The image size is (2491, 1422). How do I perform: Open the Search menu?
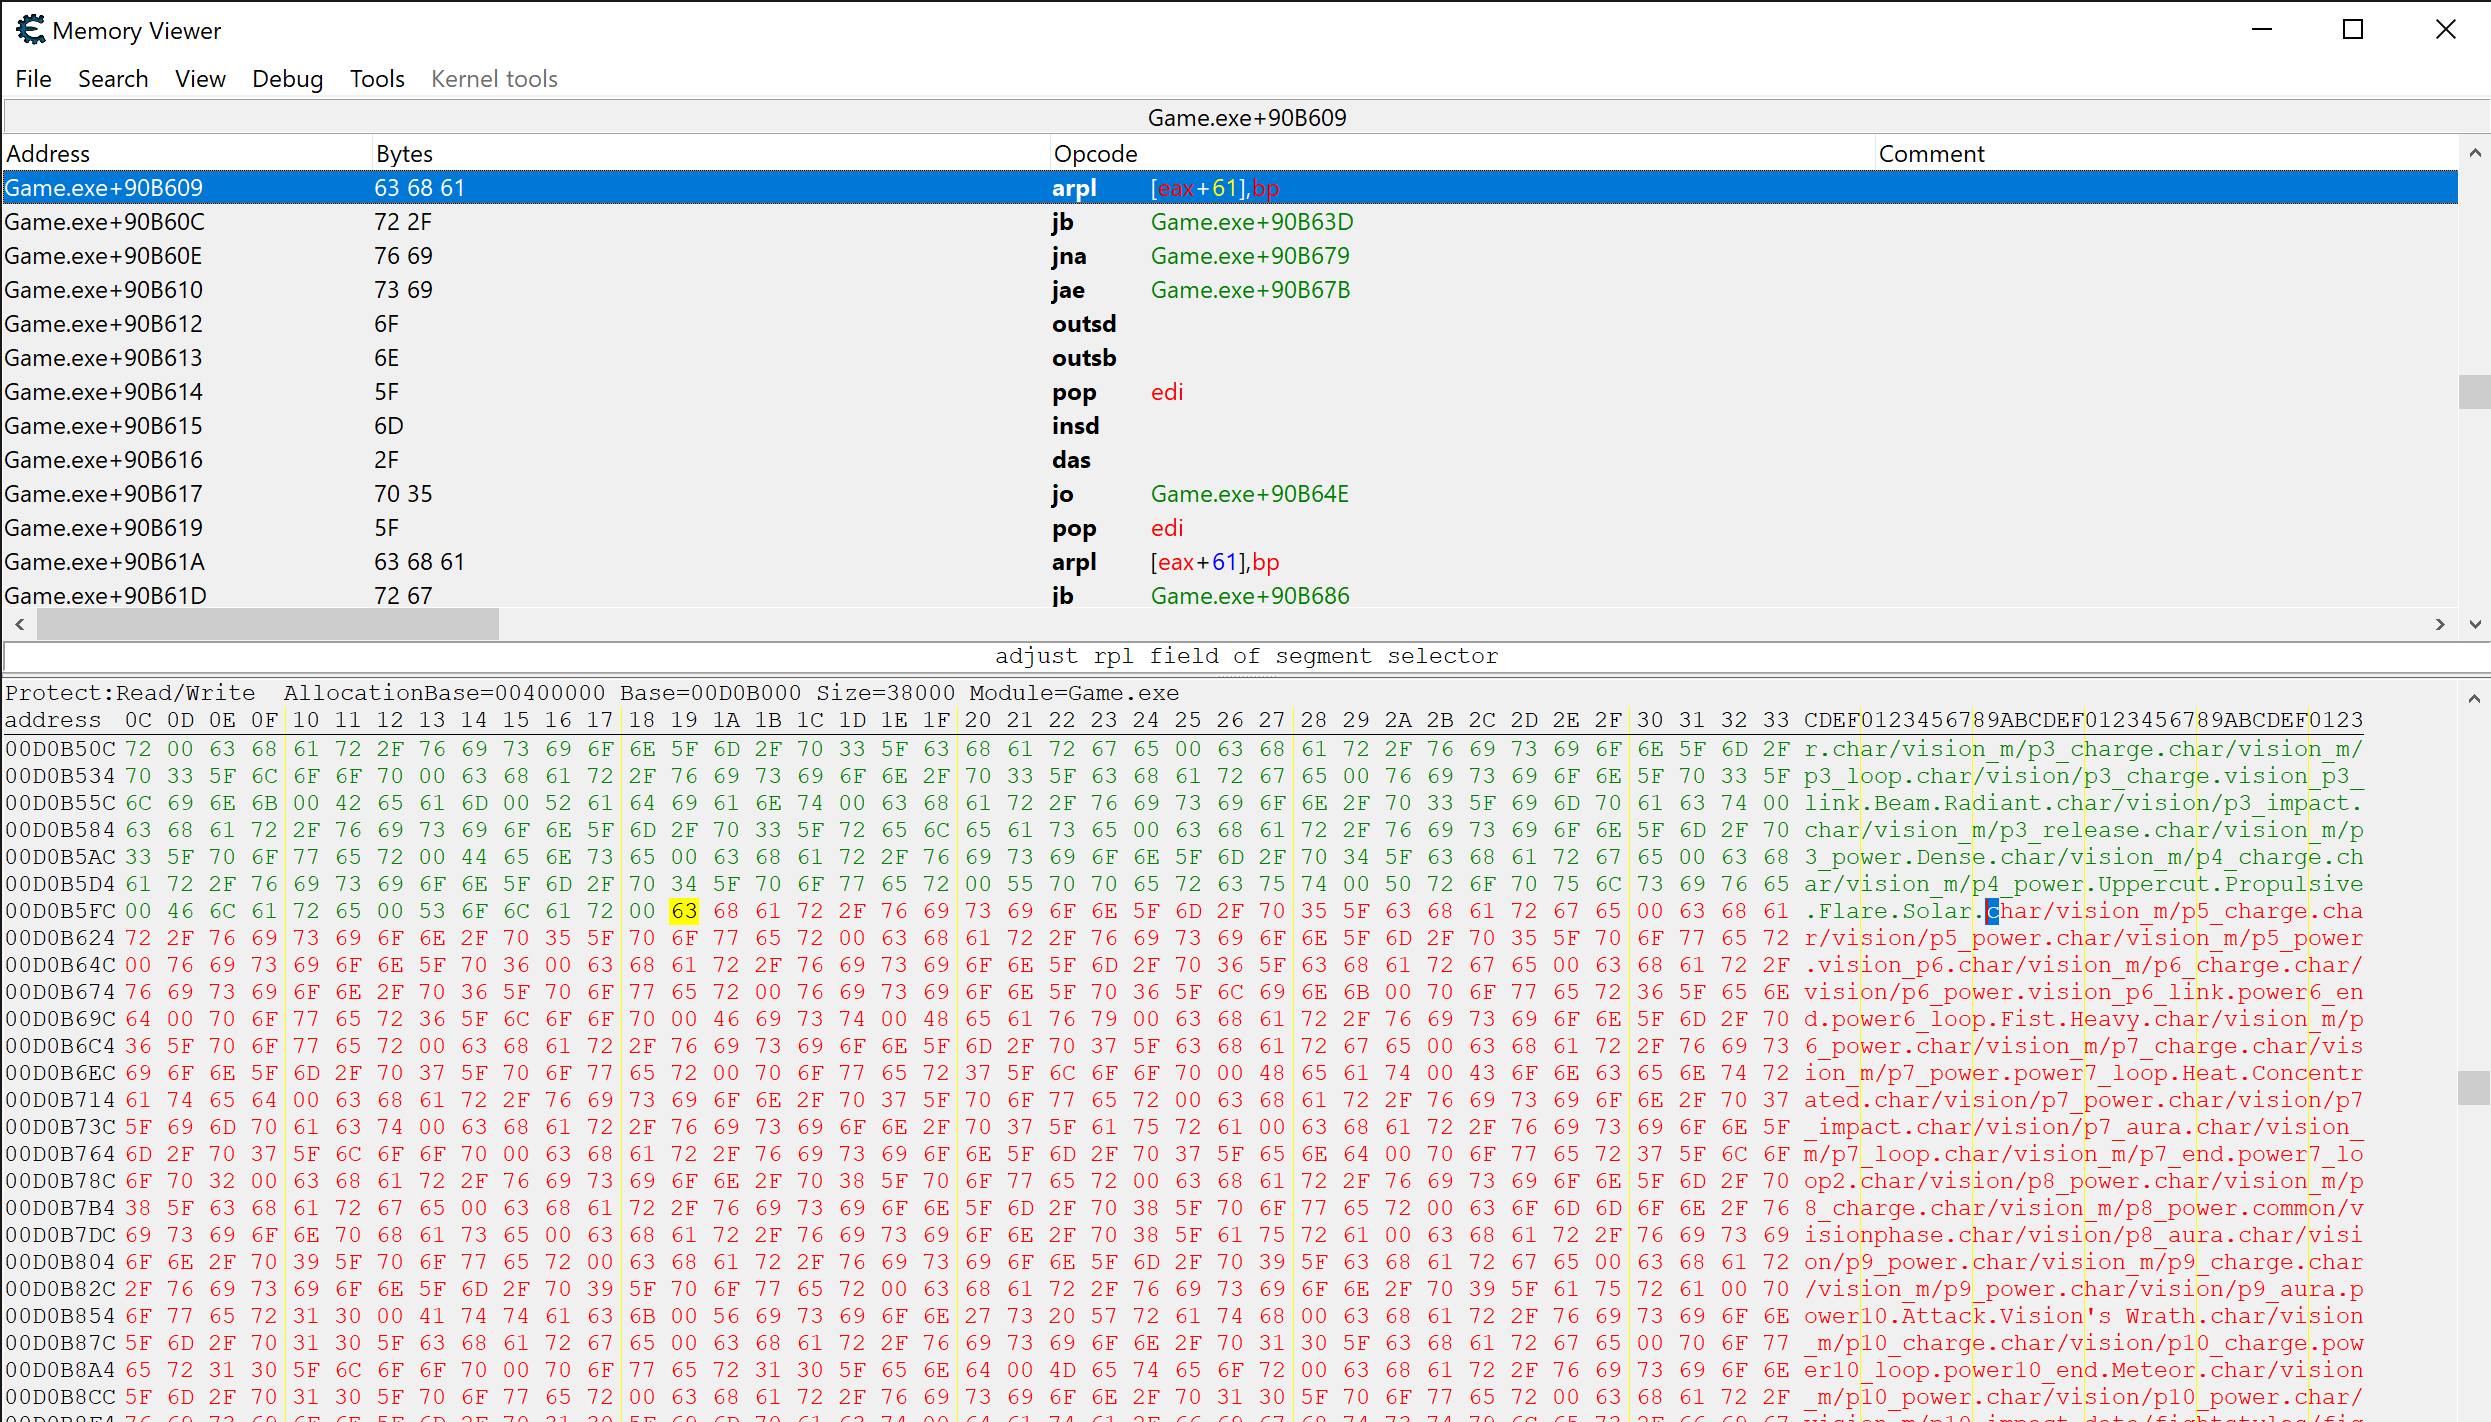(x=113, y=79)
